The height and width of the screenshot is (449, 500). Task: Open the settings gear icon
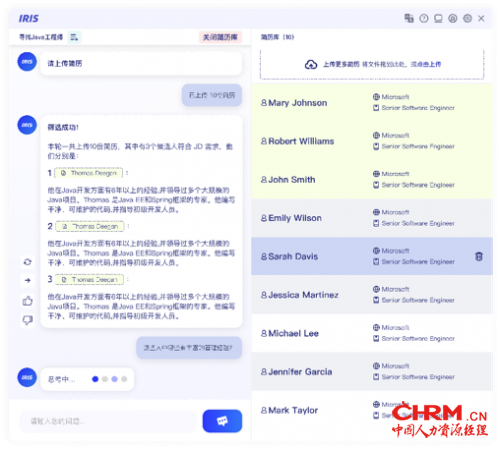pos(467,18)
